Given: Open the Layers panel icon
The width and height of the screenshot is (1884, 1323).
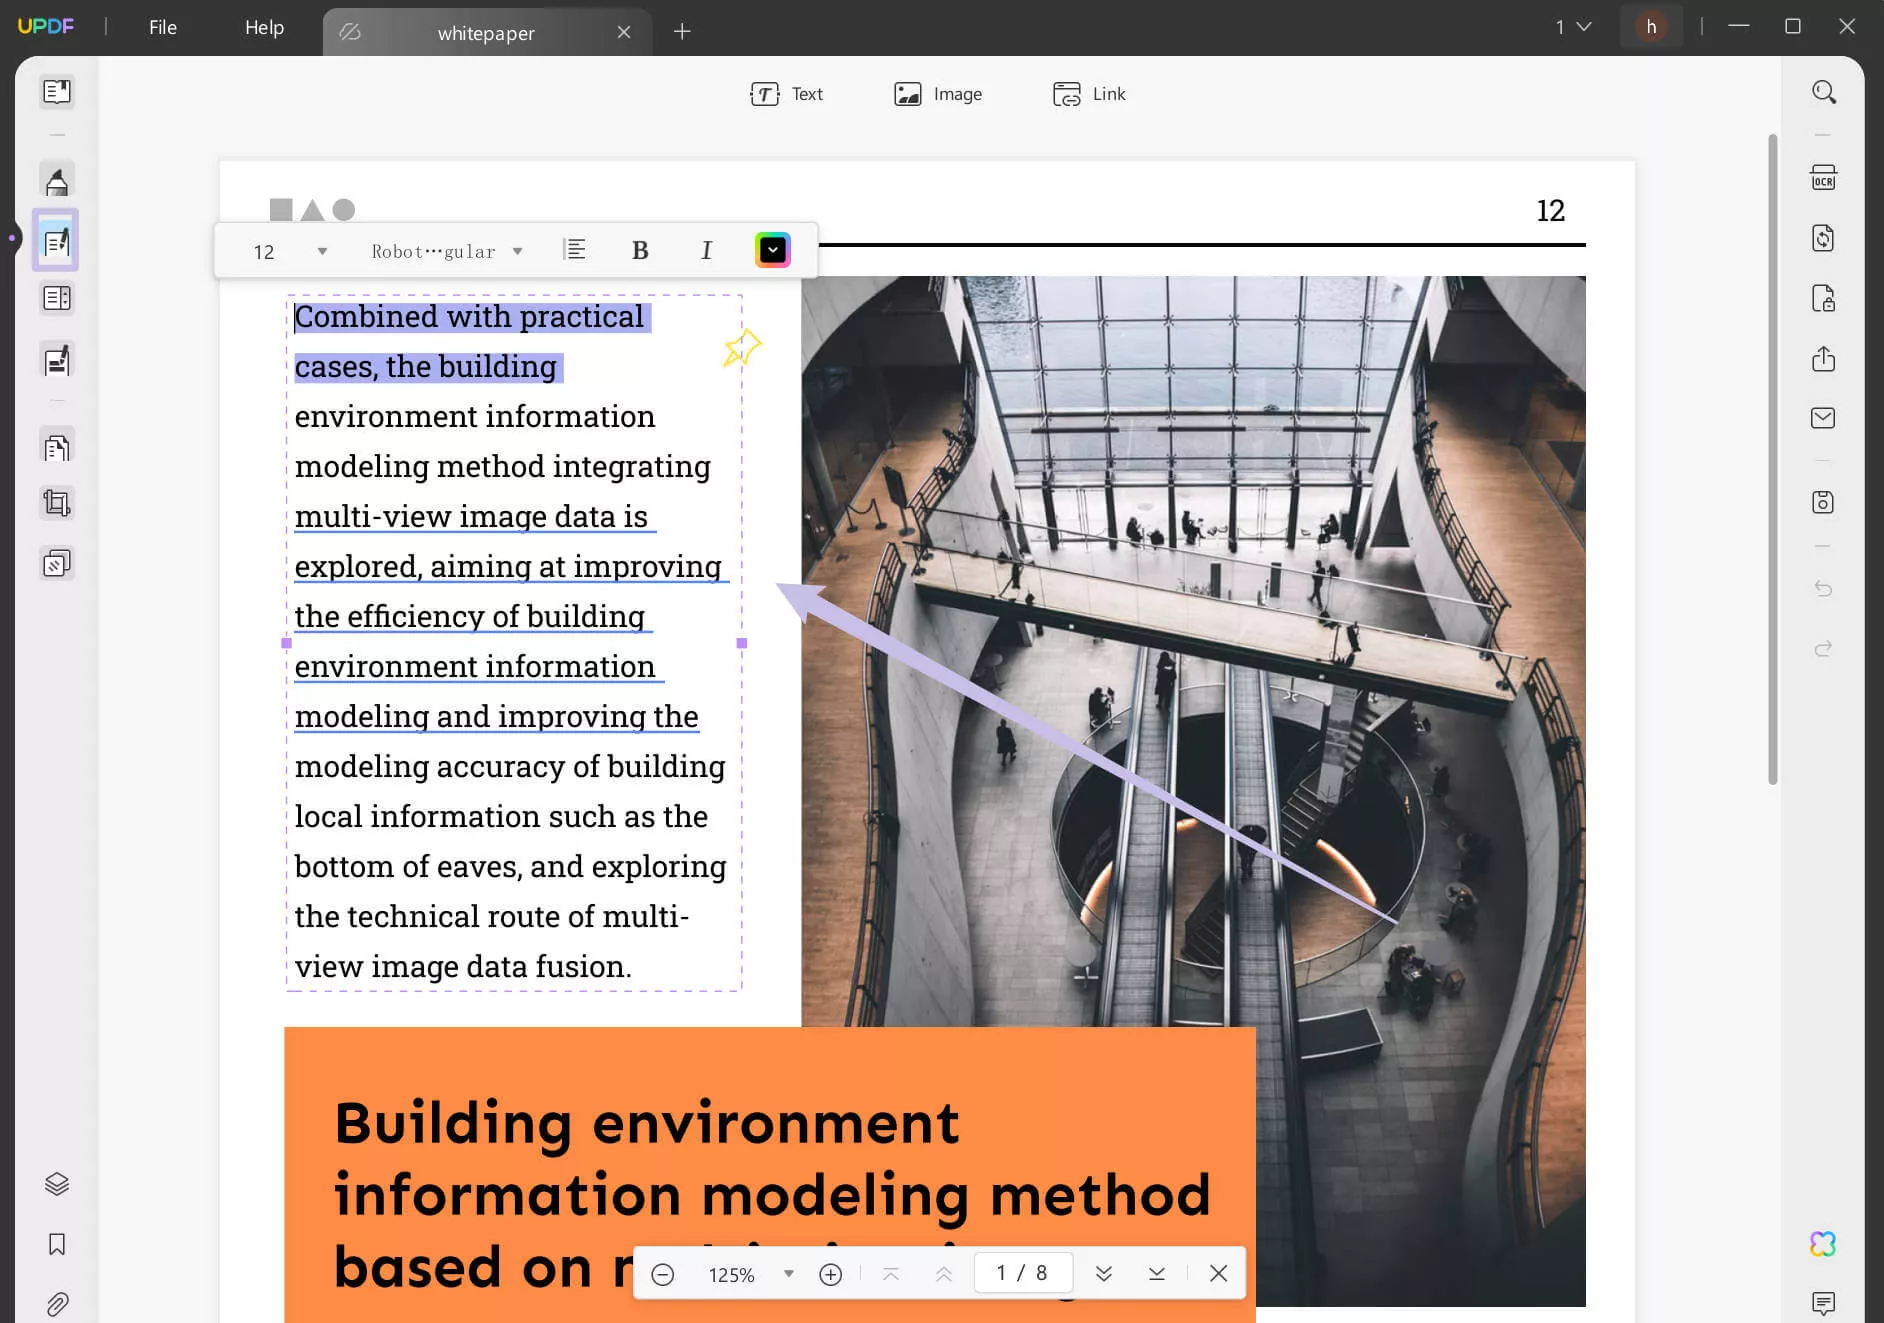Looking at the screenshot, I should pyautogui.click(x=57, y=1184).
